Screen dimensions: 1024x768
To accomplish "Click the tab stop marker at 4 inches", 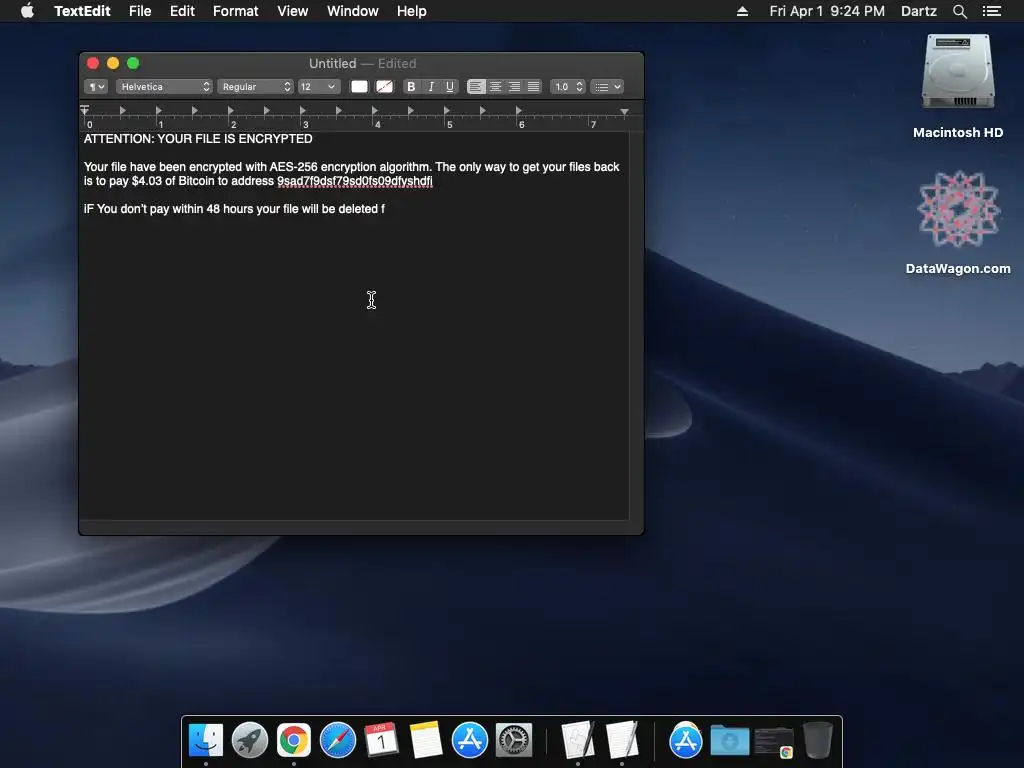I will [x=374, y=110].
